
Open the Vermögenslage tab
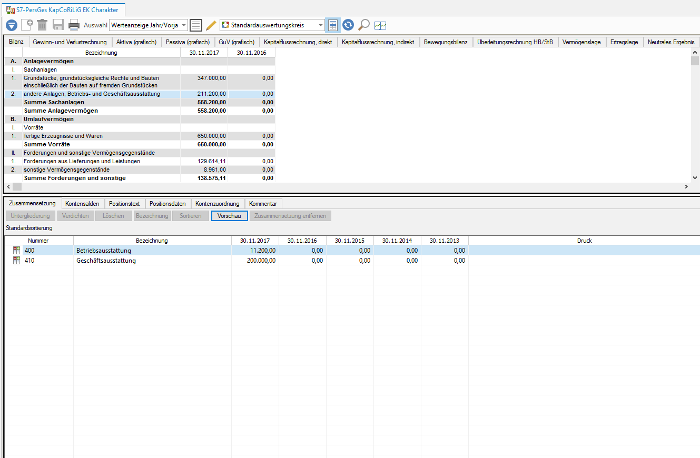tap(581, 42)
